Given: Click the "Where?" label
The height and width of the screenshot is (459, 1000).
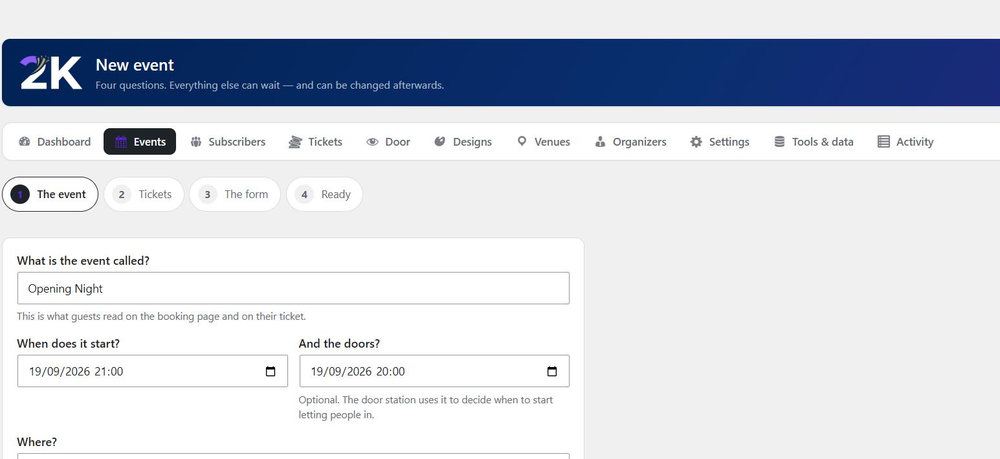Looking at the screenshot, I should (x=37, y=442).
